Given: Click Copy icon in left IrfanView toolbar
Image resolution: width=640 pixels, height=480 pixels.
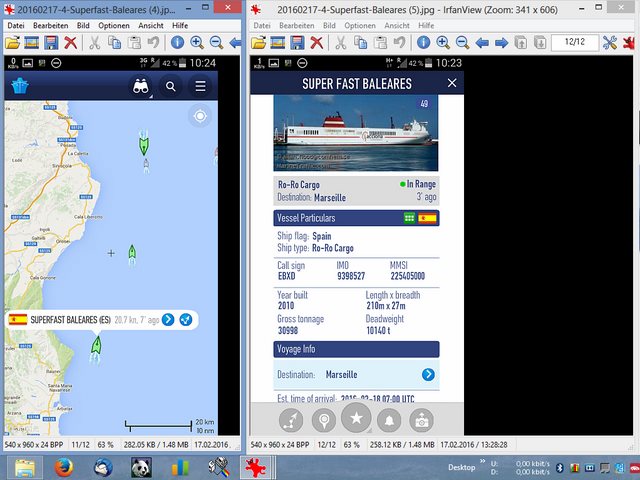Looking at the screenshot, I should (115, 42).
